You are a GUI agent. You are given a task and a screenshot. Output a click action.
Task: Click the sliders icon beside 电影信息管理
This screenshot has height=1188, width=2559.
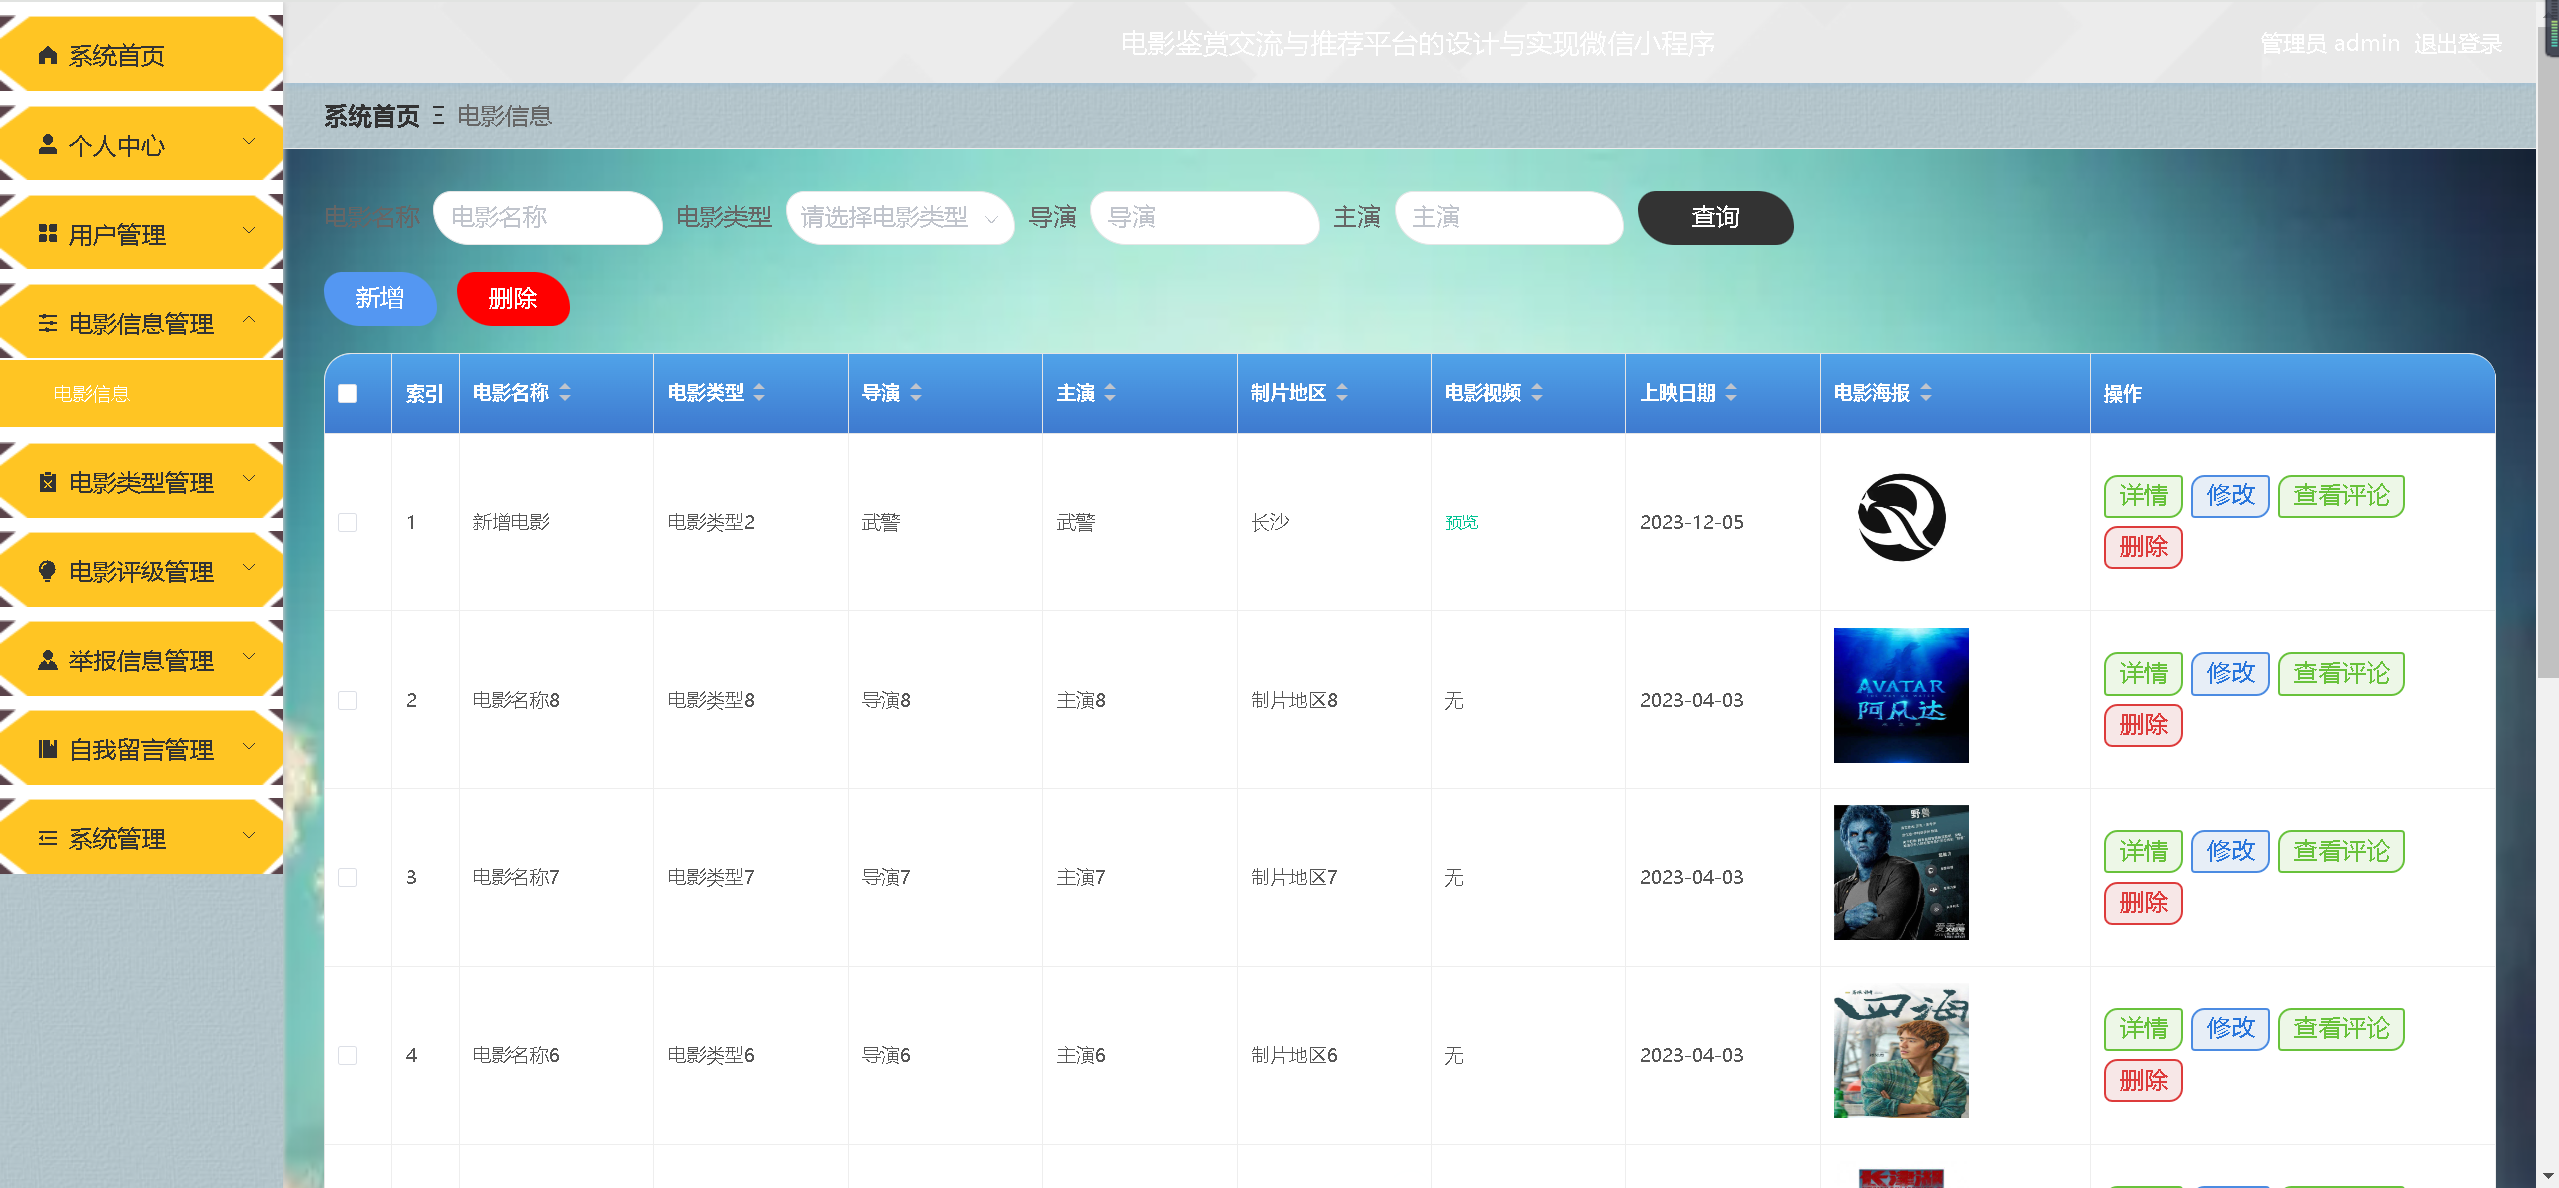pos(47,323)
